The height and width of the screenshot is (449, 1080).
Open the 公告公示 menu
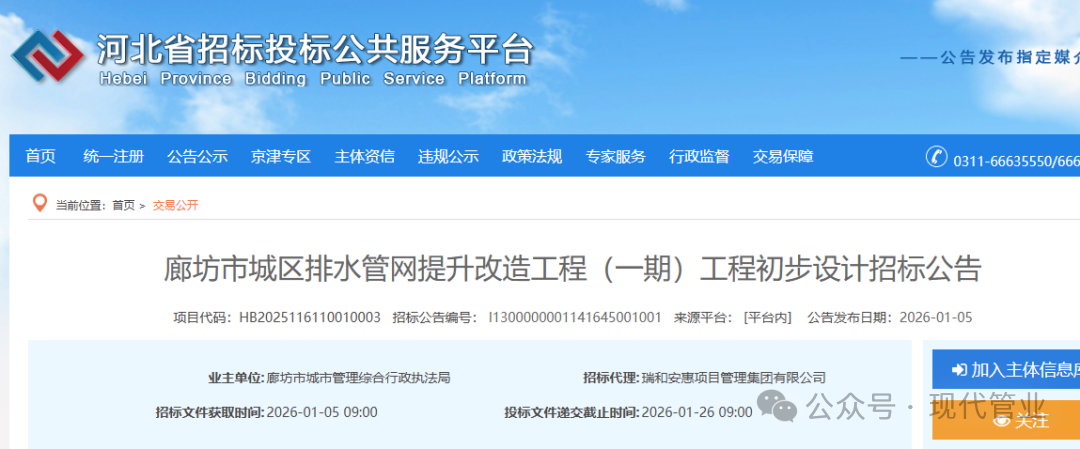point(197,157)
